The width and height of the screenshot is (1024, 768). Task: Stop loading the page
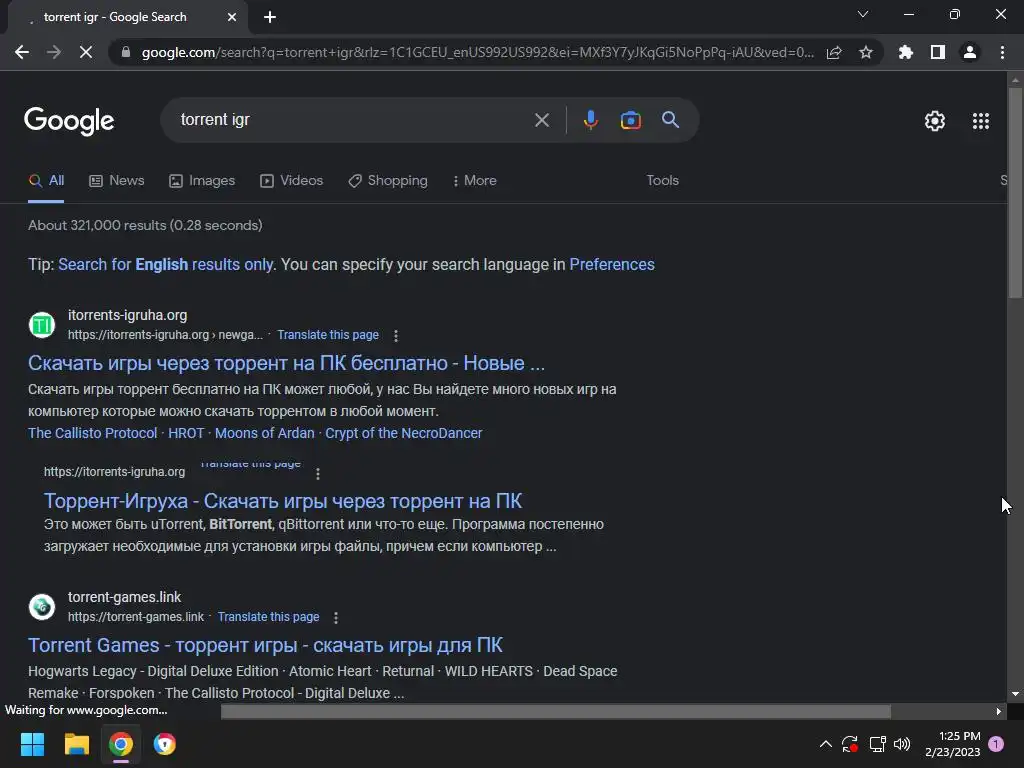tap(86, 52)
